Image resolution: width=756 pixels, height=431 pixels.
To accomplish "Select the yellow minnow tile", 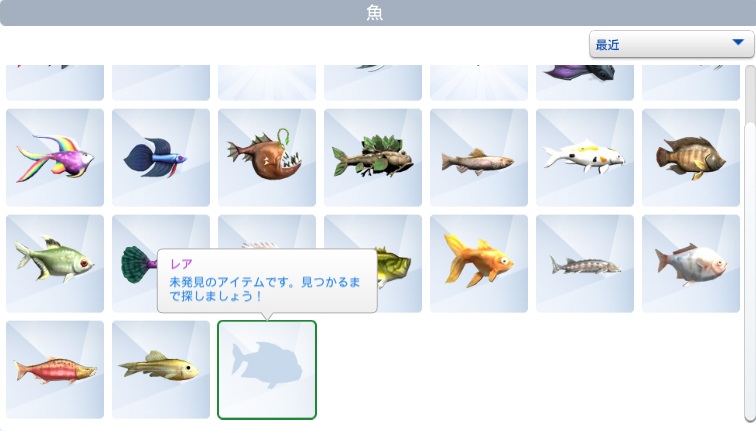I will (x=161, y=370).
